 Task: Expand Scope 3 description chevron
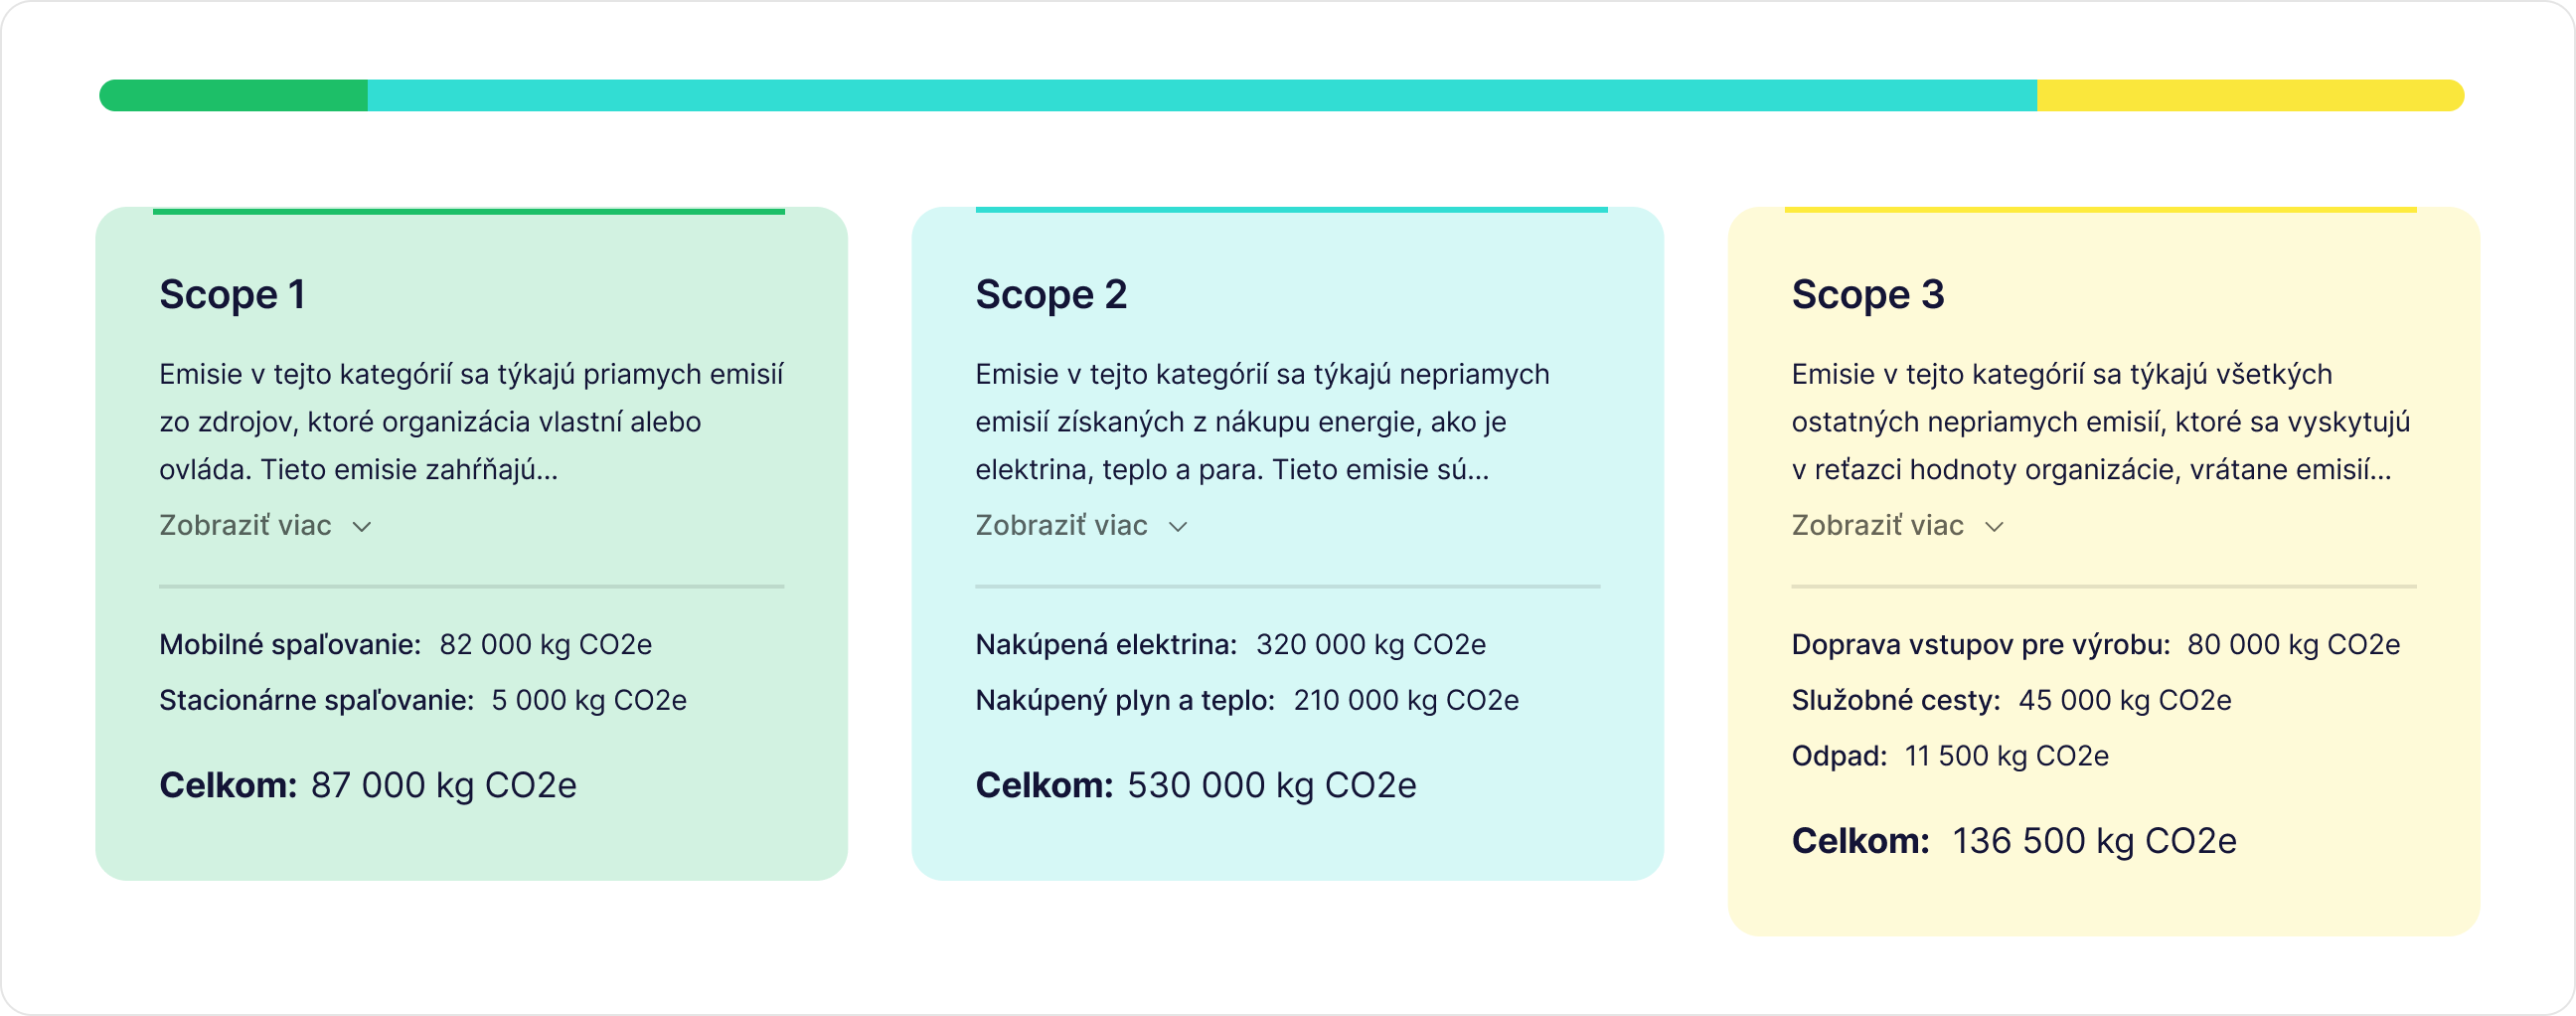pos(1994,527)
